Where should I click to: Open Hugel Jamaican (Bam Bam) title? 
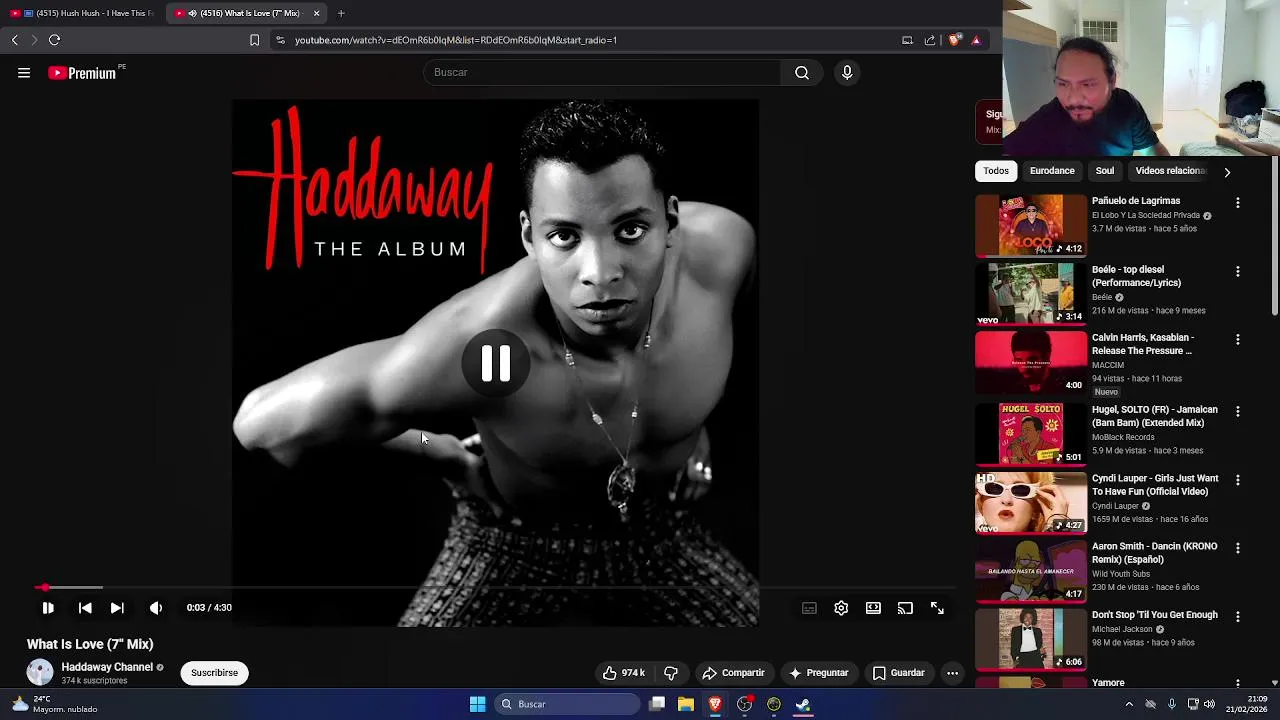1154,416
